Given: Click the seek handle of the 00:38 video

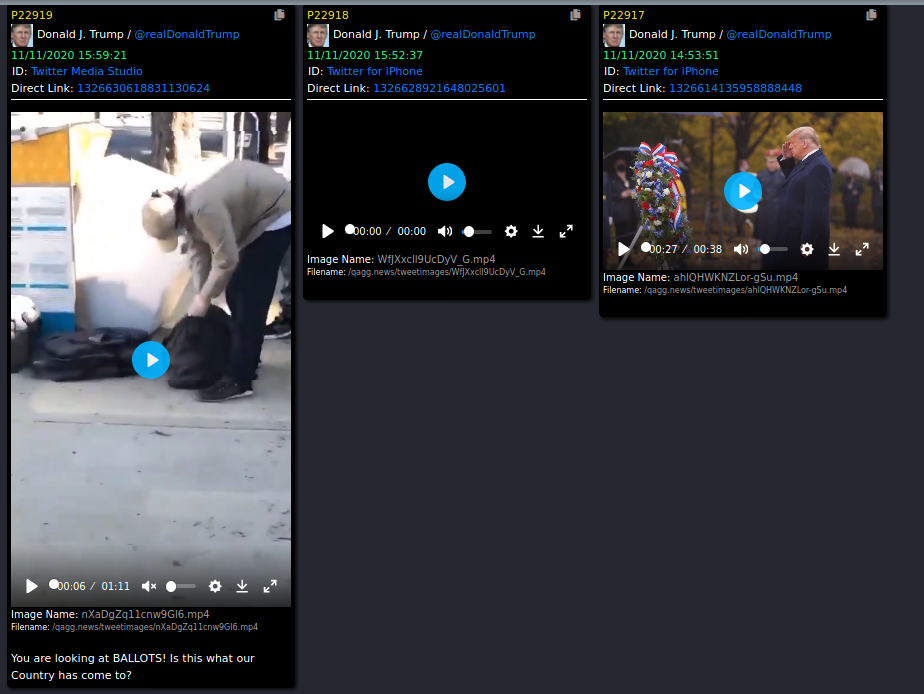Looking at the screenshot, I should 645,247.
